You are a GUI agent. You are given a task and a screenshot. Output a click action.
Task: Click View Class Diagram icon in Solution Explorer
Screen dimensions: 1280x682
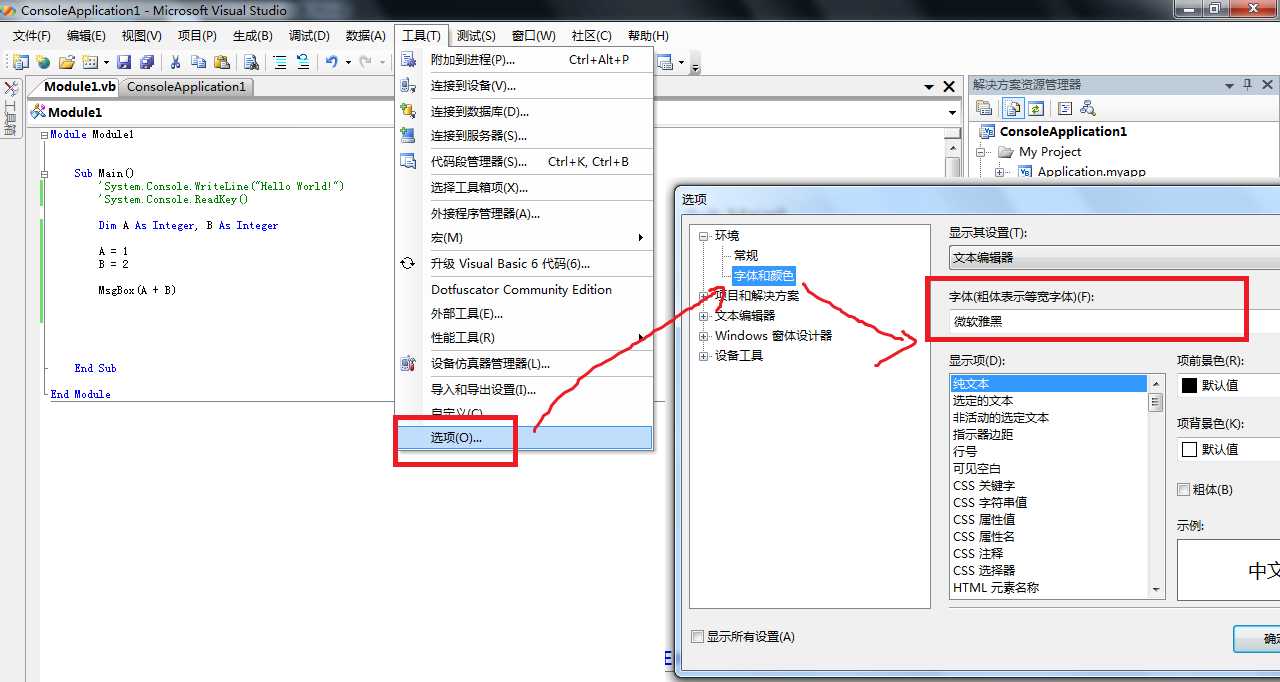click(1088, 108)
